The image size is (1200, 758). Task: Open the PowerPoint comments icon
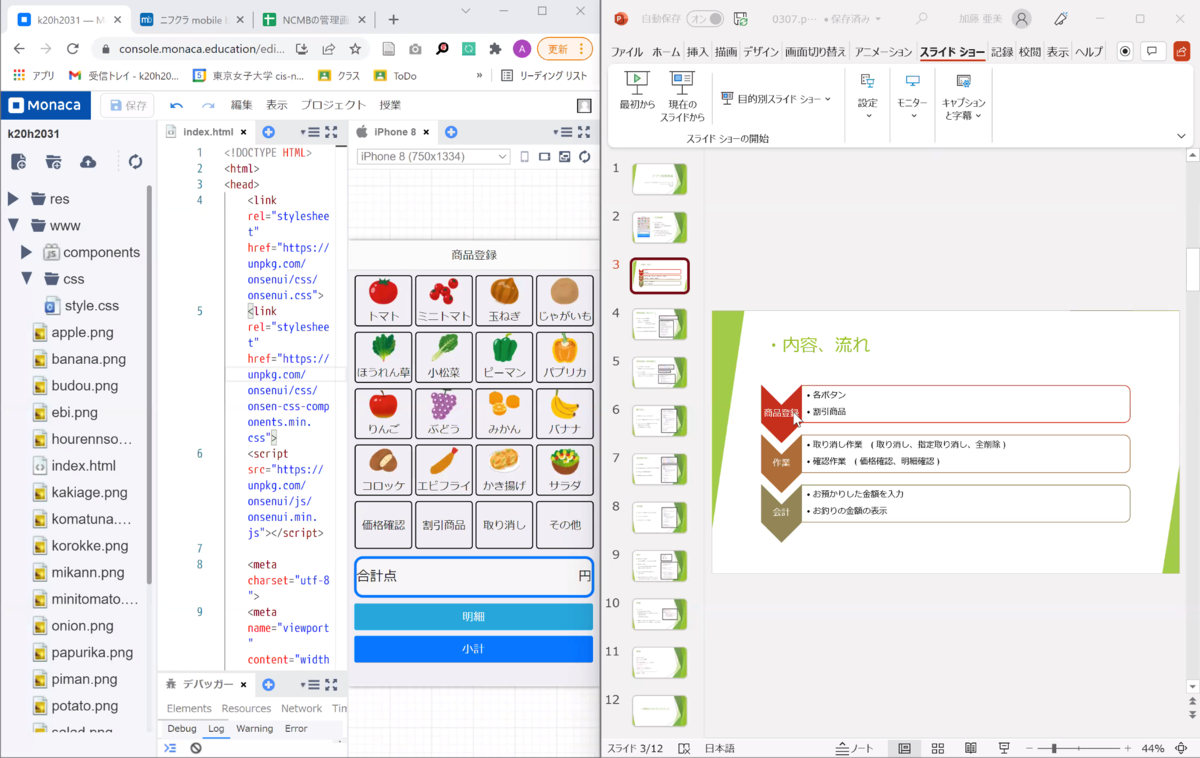coord(1153,52)
